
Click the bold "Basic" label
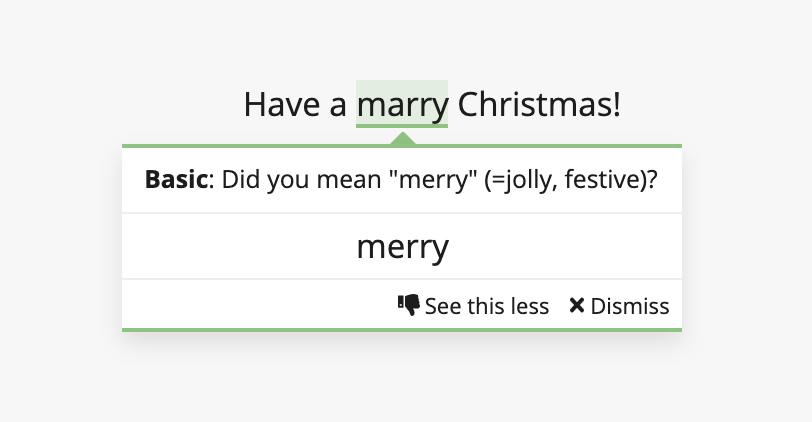[177, 180]
